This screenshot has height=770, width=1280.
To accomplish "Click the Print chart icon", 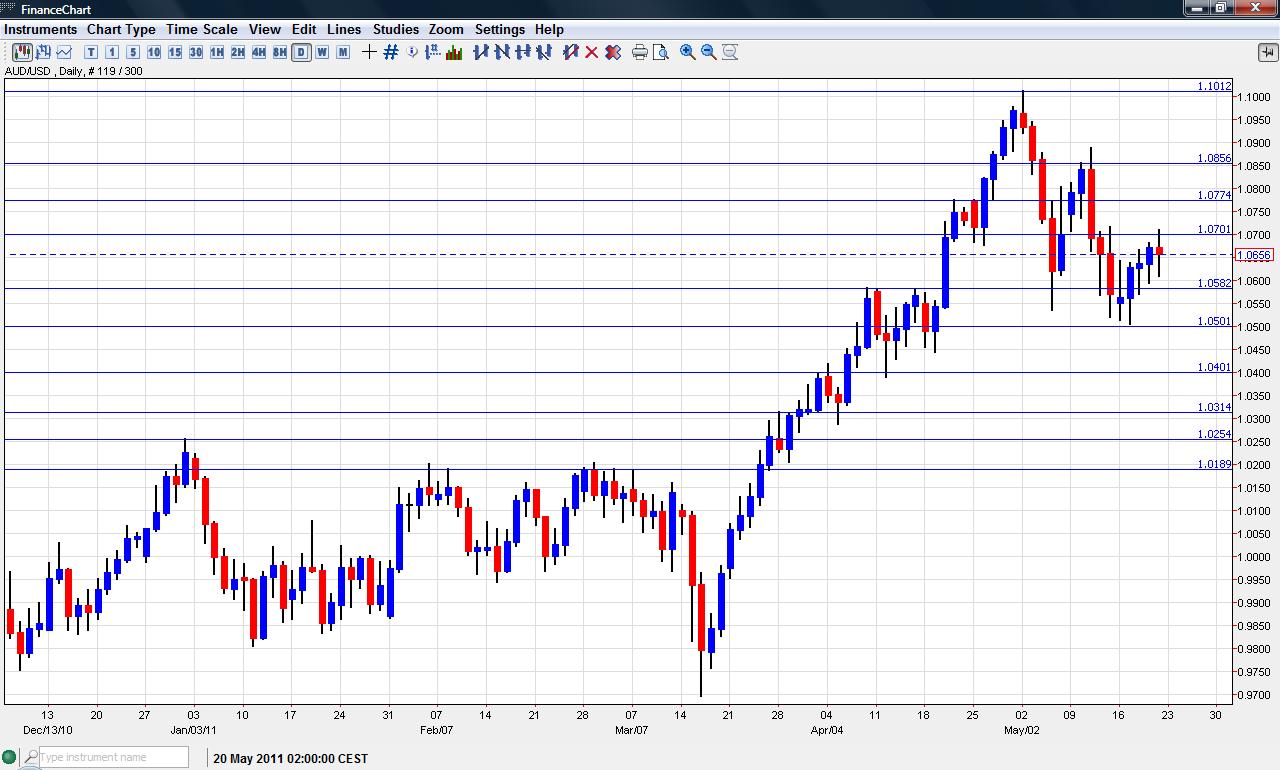I will (640, 51).
